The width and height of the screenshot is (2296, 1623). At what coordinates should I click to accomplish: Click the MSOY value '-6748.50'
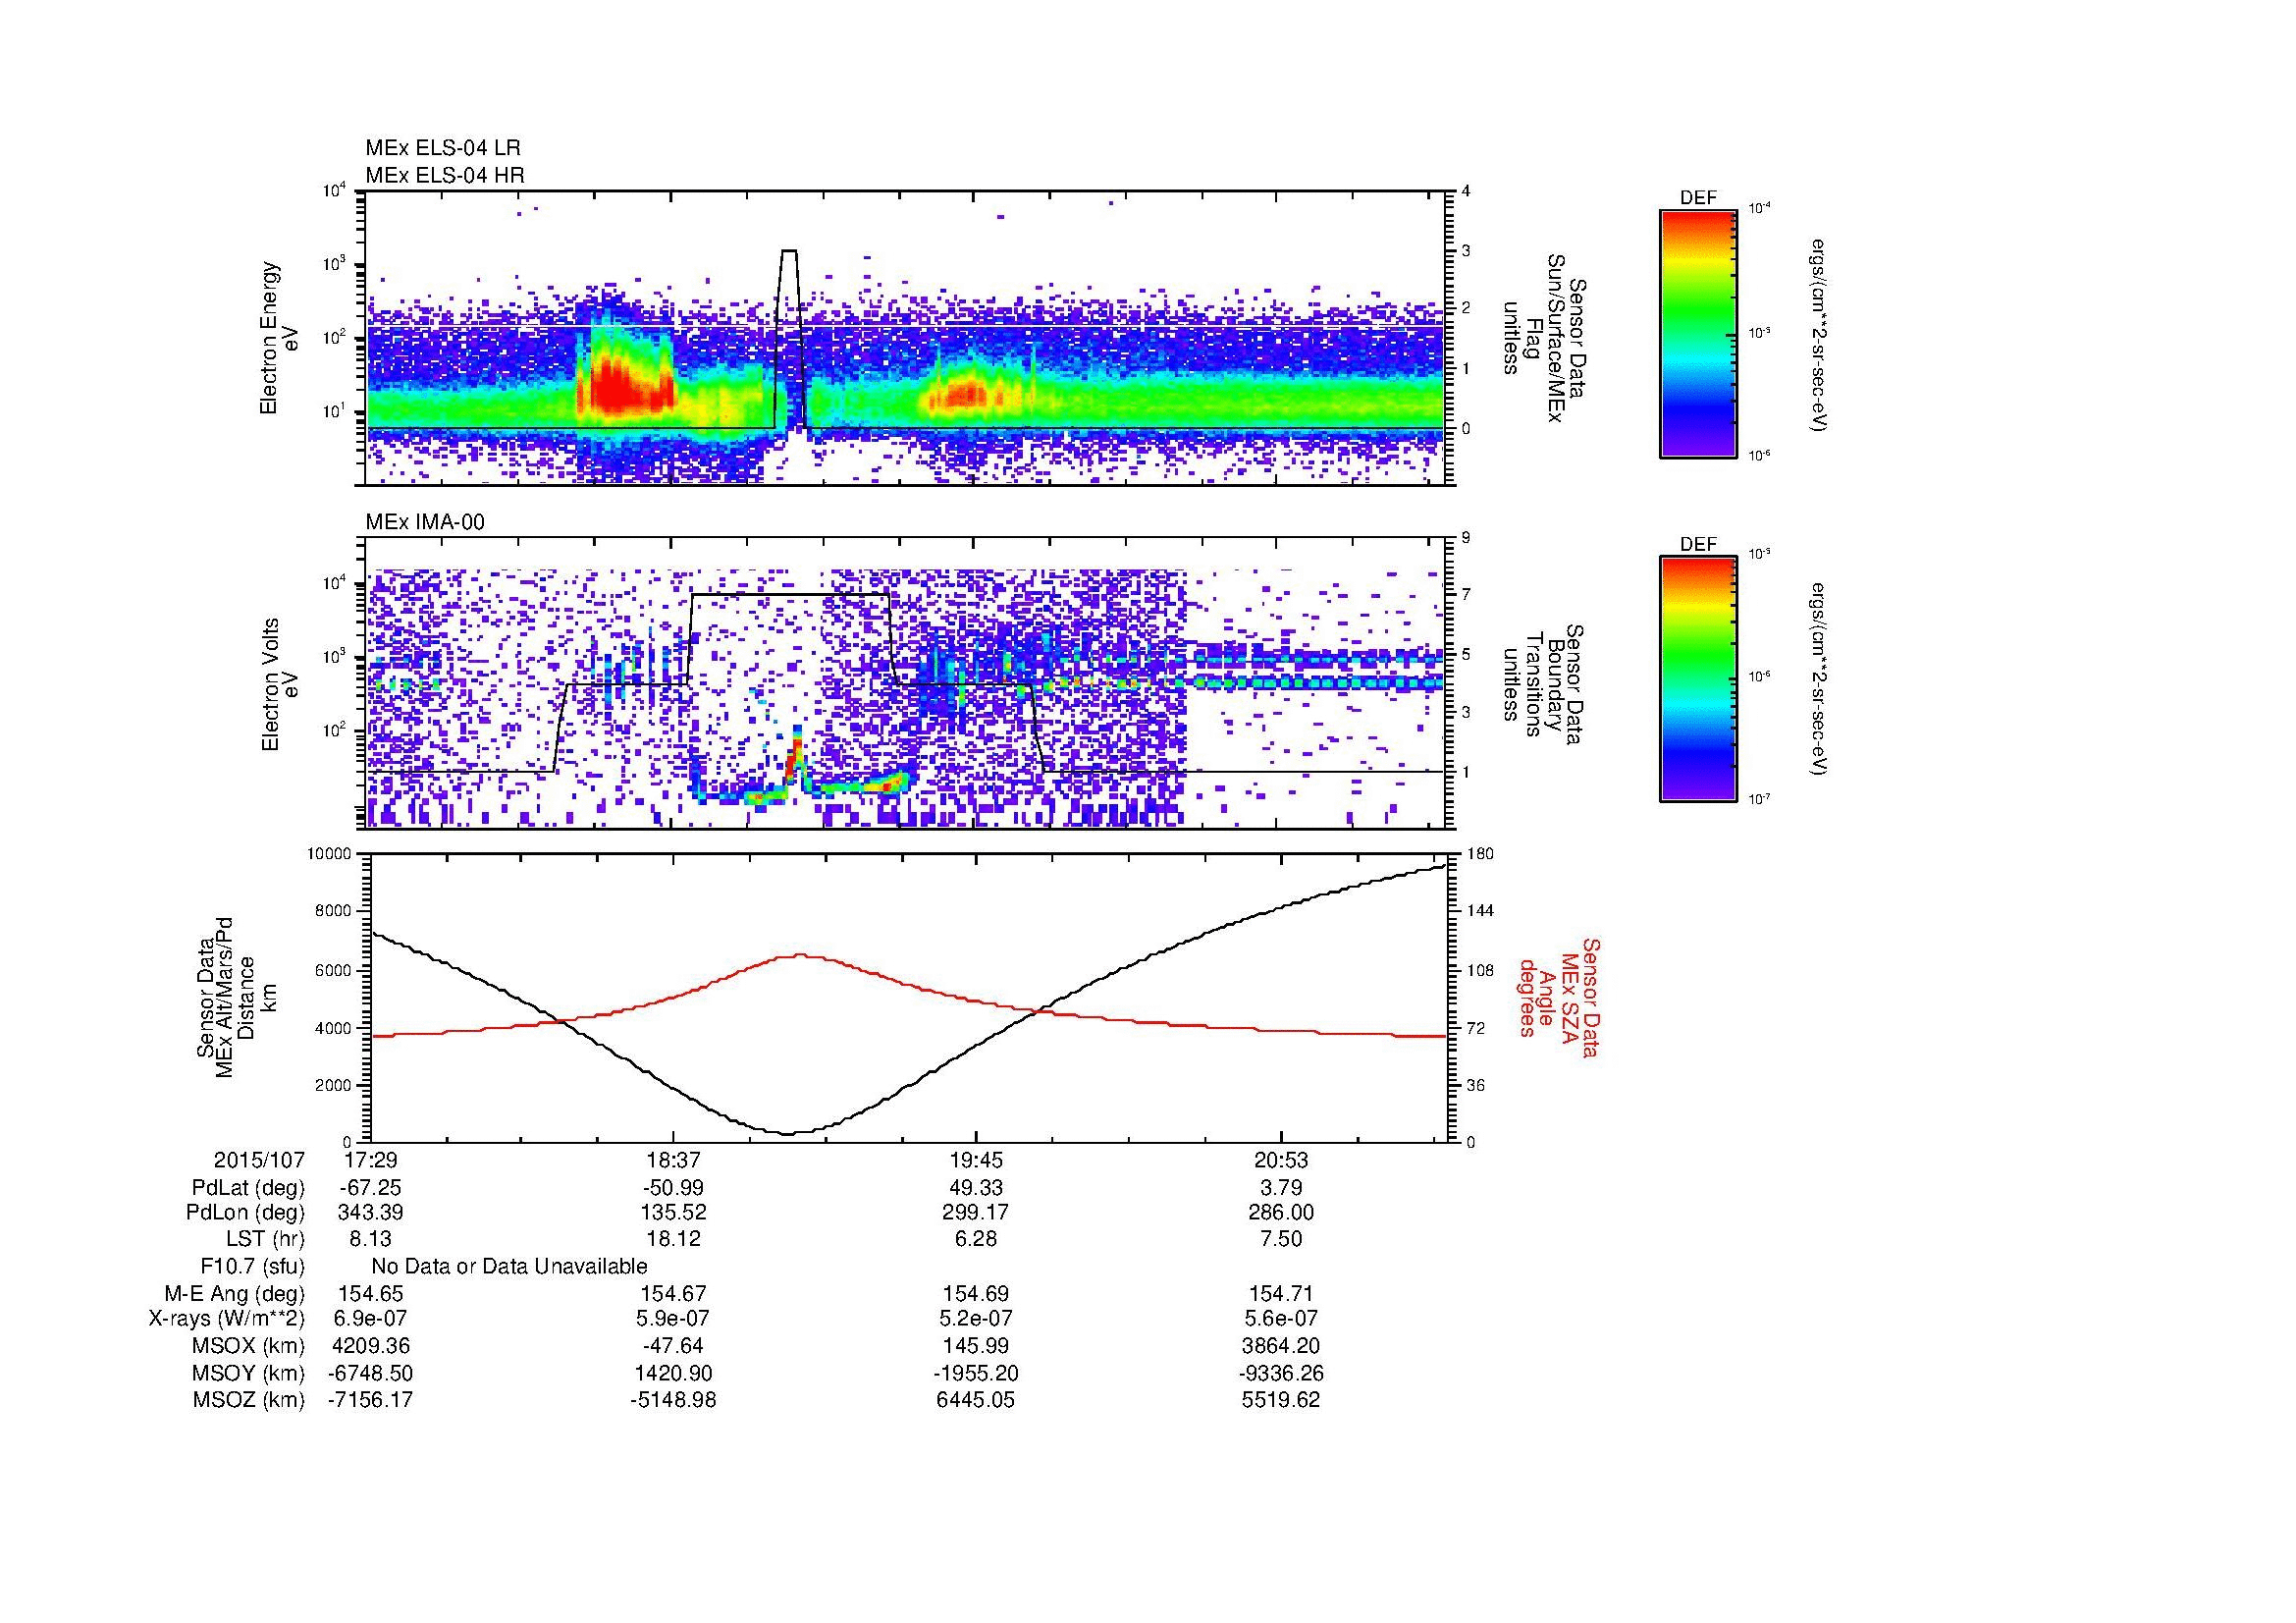click(371, 1373)
